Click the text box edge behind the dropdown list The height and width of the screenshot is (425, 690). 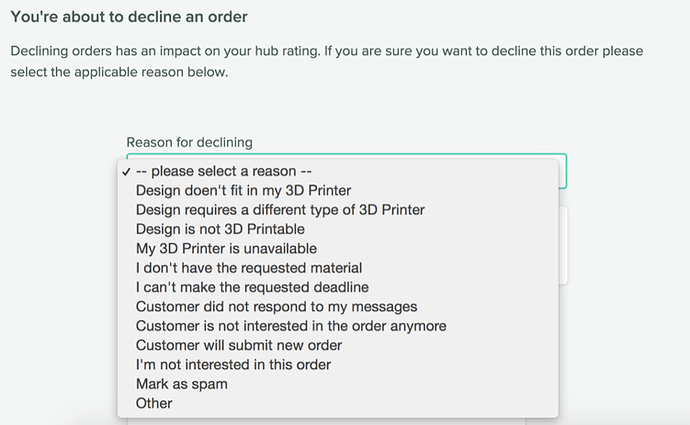pyautogui.click(x=564, y=245)
